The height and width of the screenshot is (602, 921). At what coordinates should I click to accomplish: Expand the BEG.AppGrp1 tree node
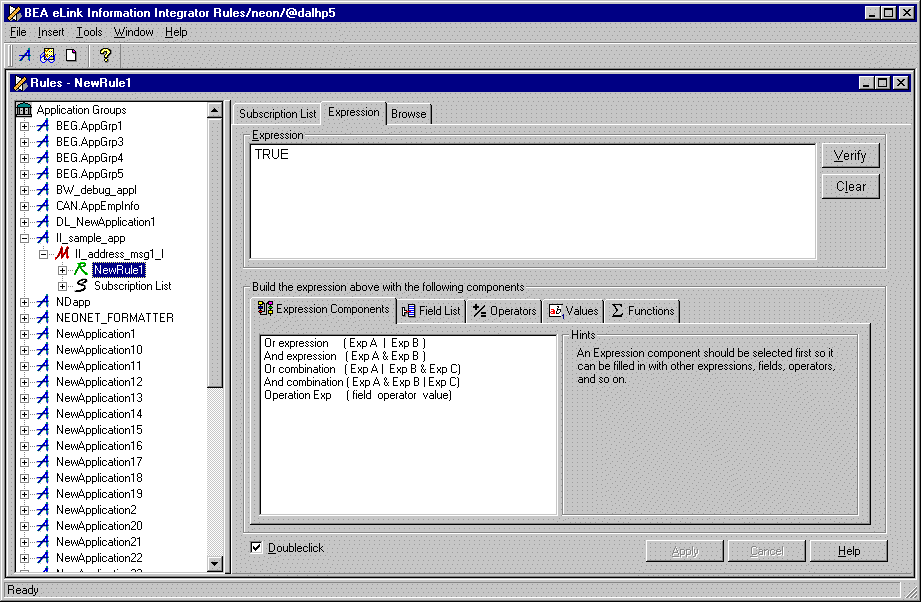(24, 126)
